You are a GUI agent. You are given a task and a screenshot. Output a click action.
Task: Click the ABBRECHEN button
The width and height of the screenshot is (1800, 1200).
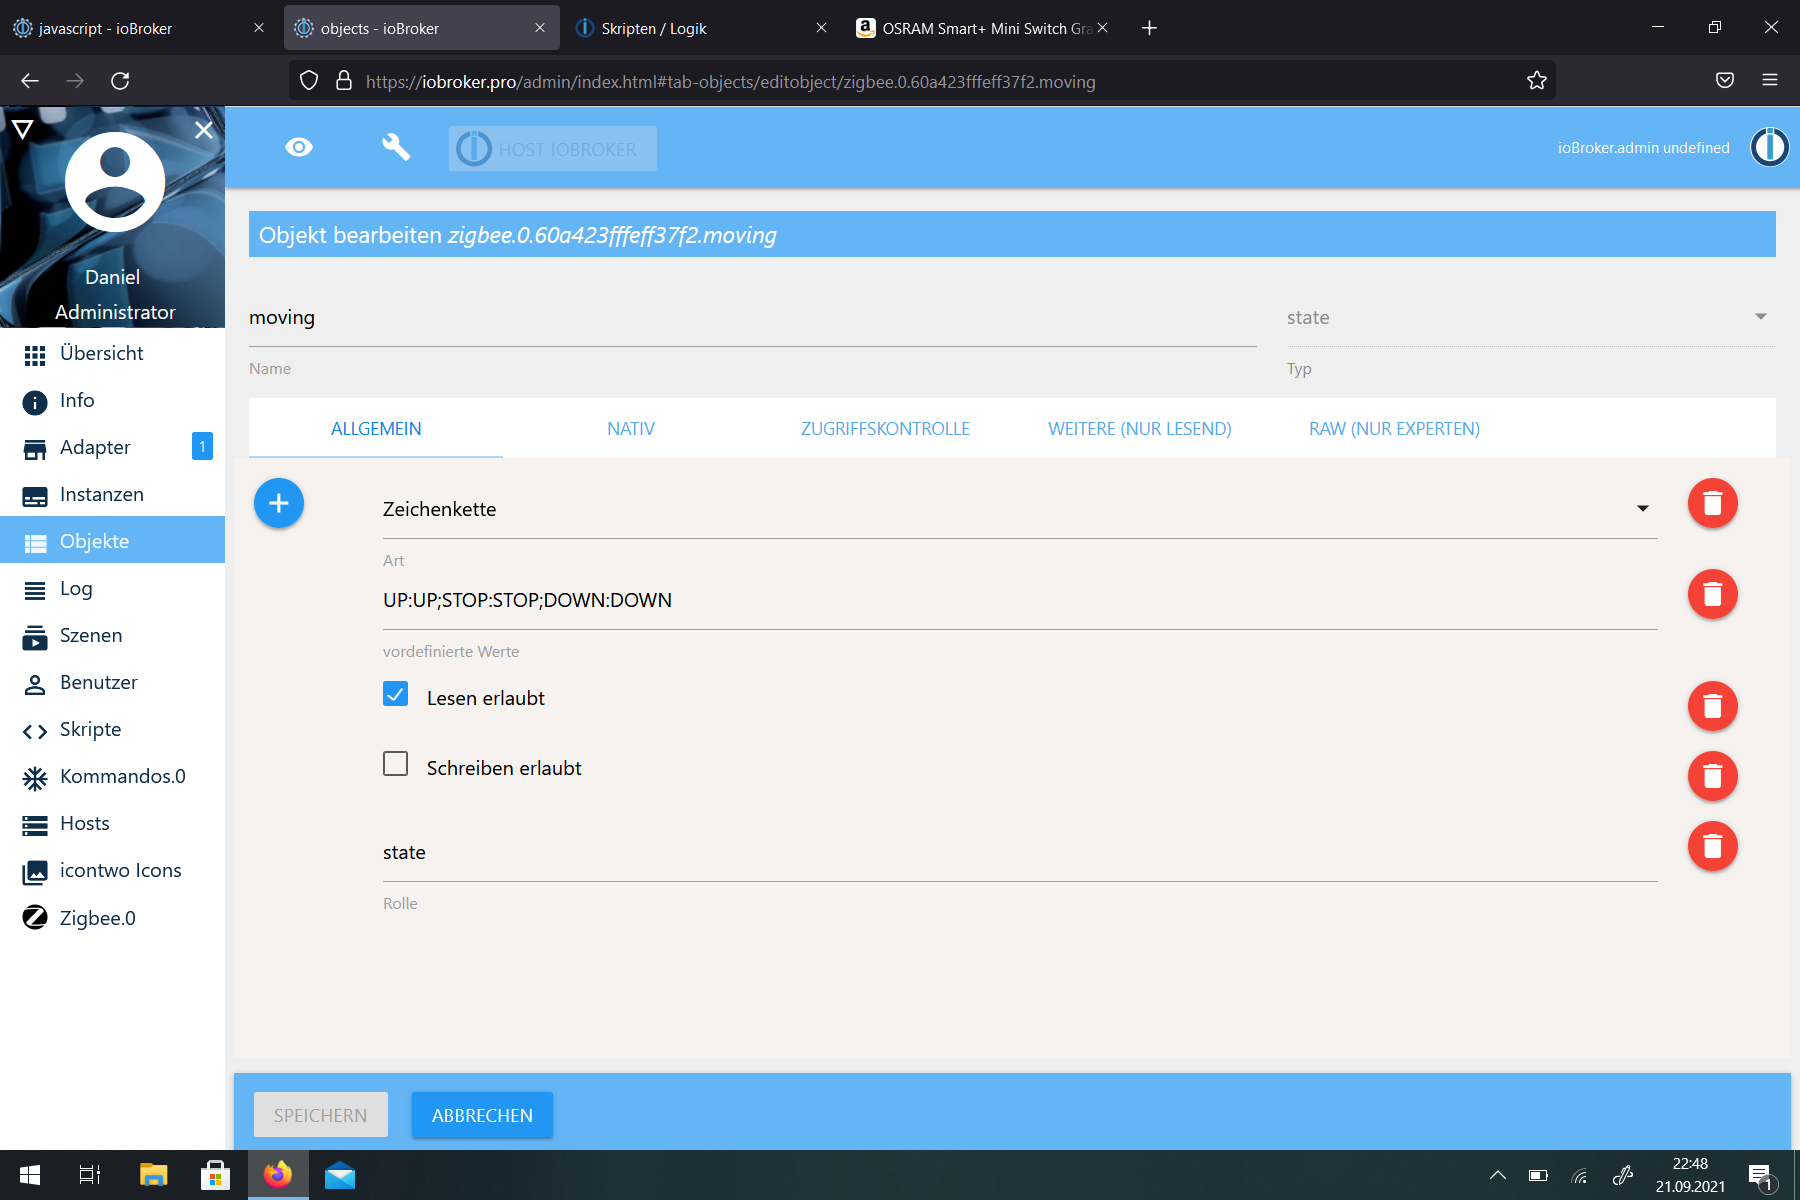pyautogui.click(x=482, y=1115)
